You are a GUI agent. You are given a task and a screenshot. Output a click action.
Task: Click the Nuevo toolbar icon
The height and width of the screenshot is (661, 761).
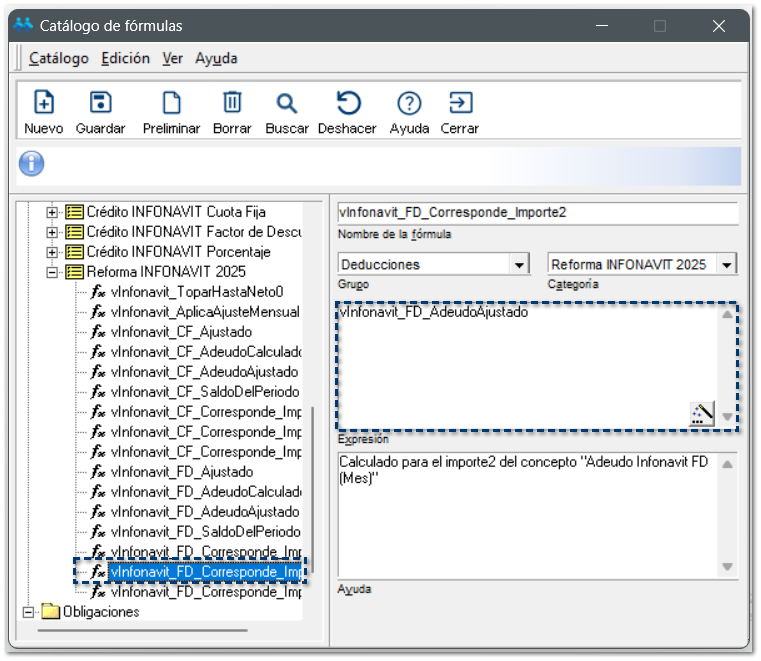point(44,103)
